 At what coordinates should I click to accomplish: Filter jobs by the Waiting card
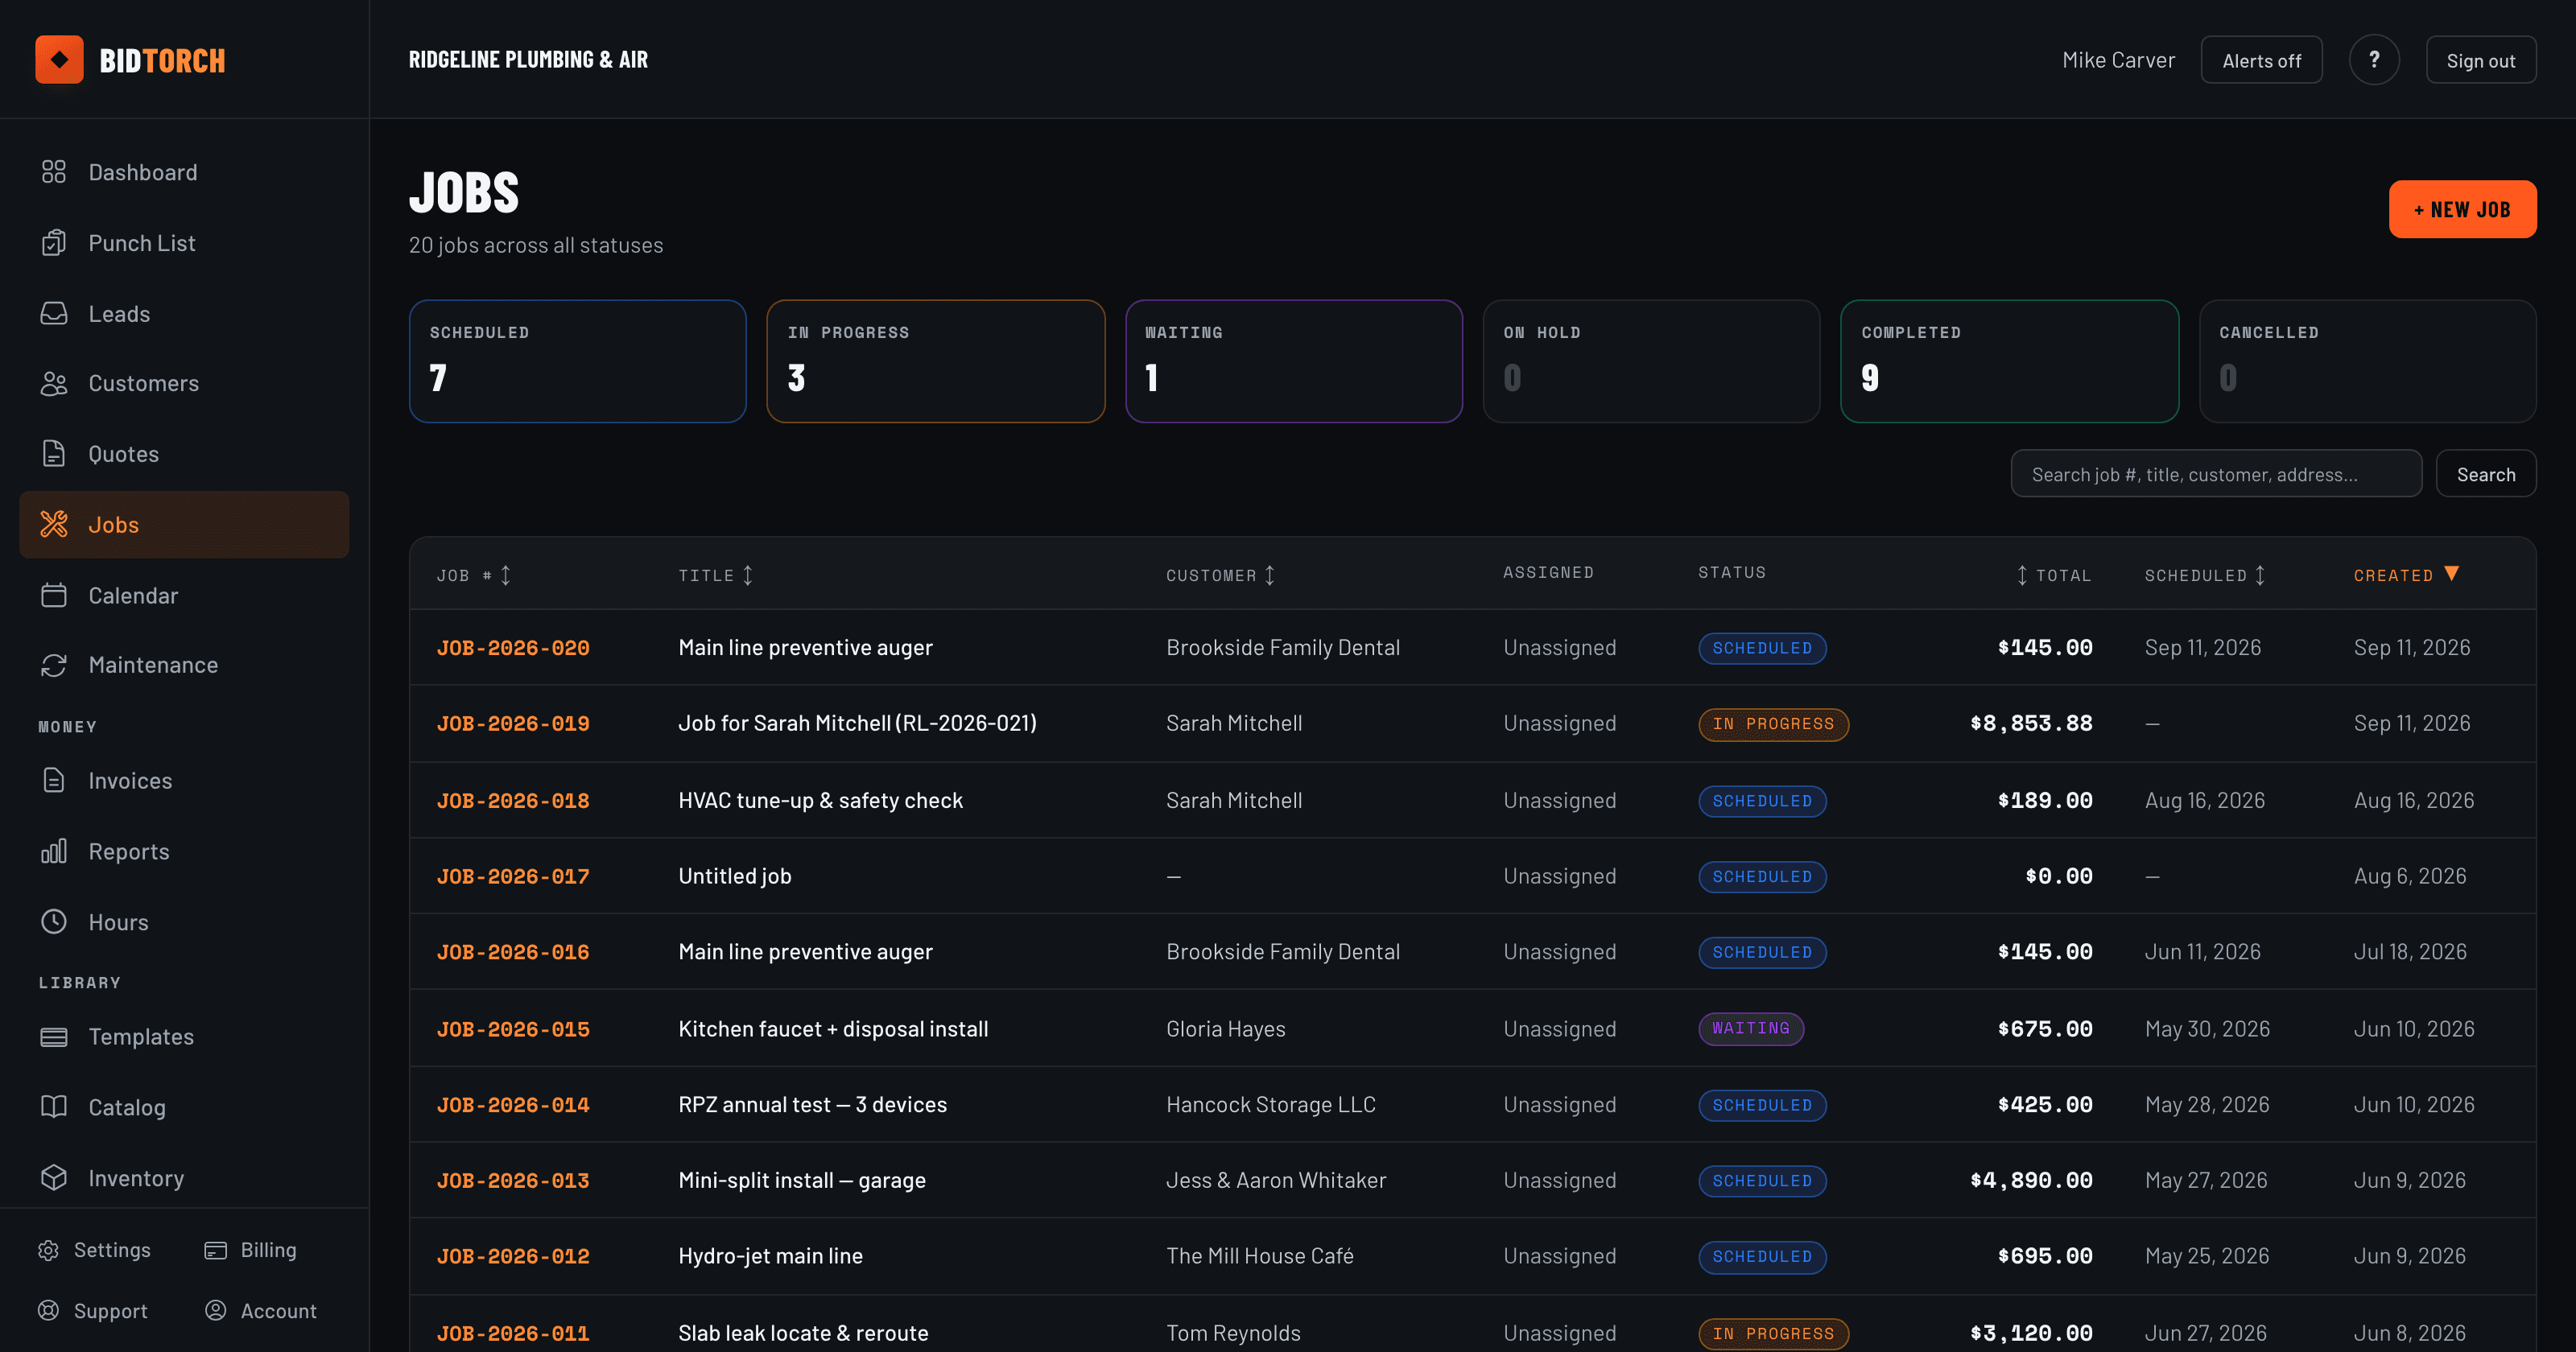tap(1294, 361)
